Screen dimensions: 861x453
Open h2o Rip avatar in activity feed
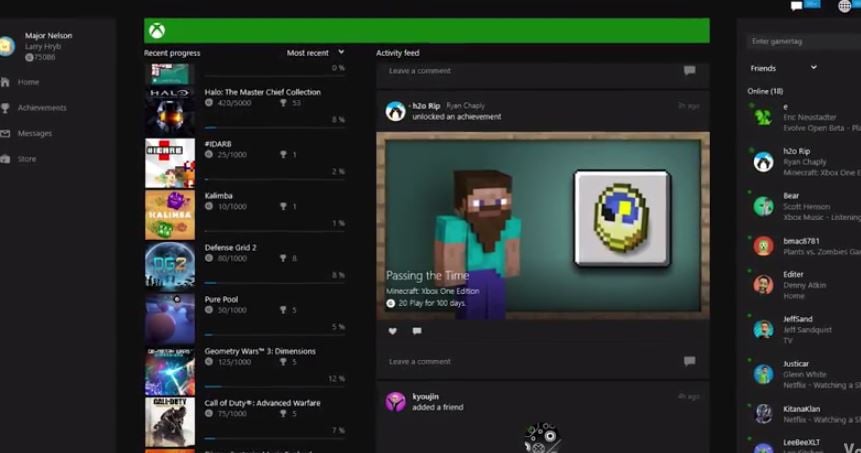(x=395, y=111)
